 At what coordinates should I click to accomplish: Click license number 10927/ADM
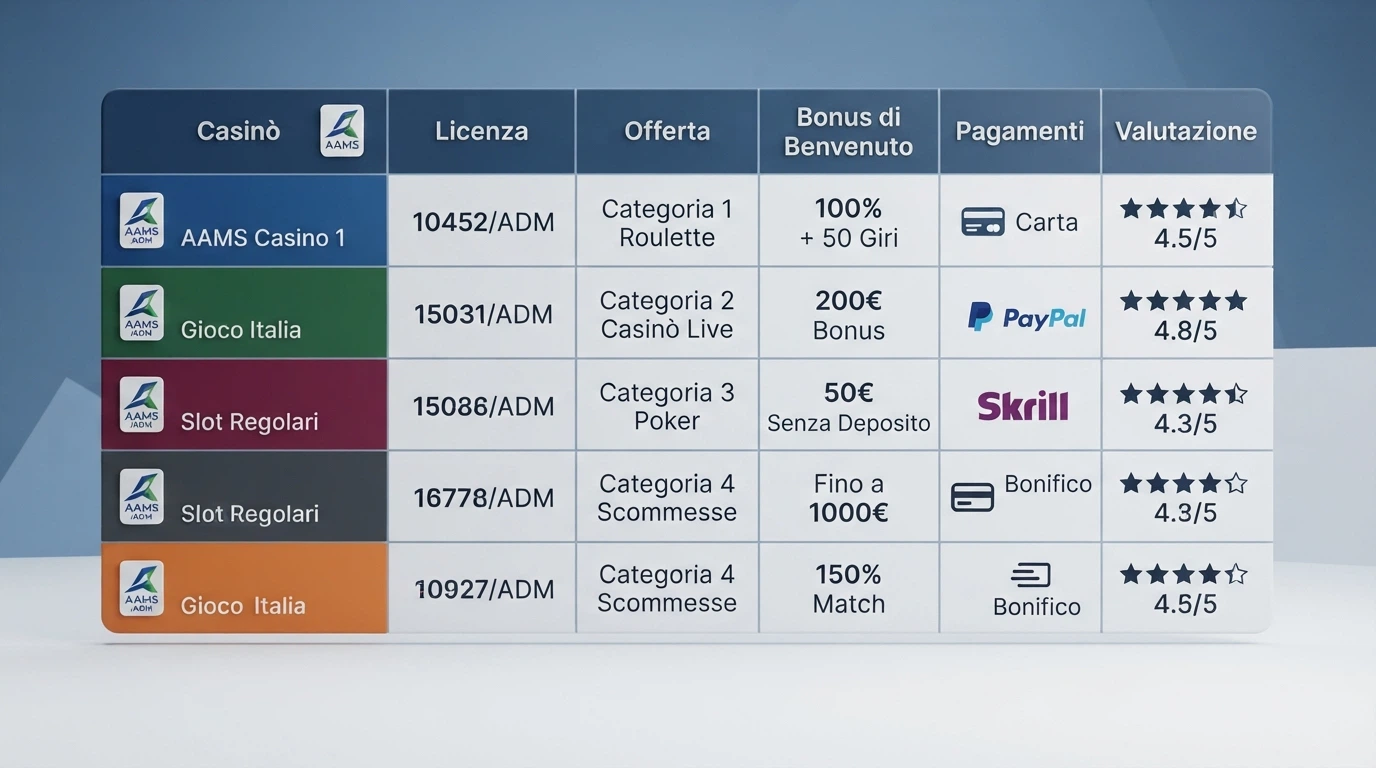click(x=484, y=590)
